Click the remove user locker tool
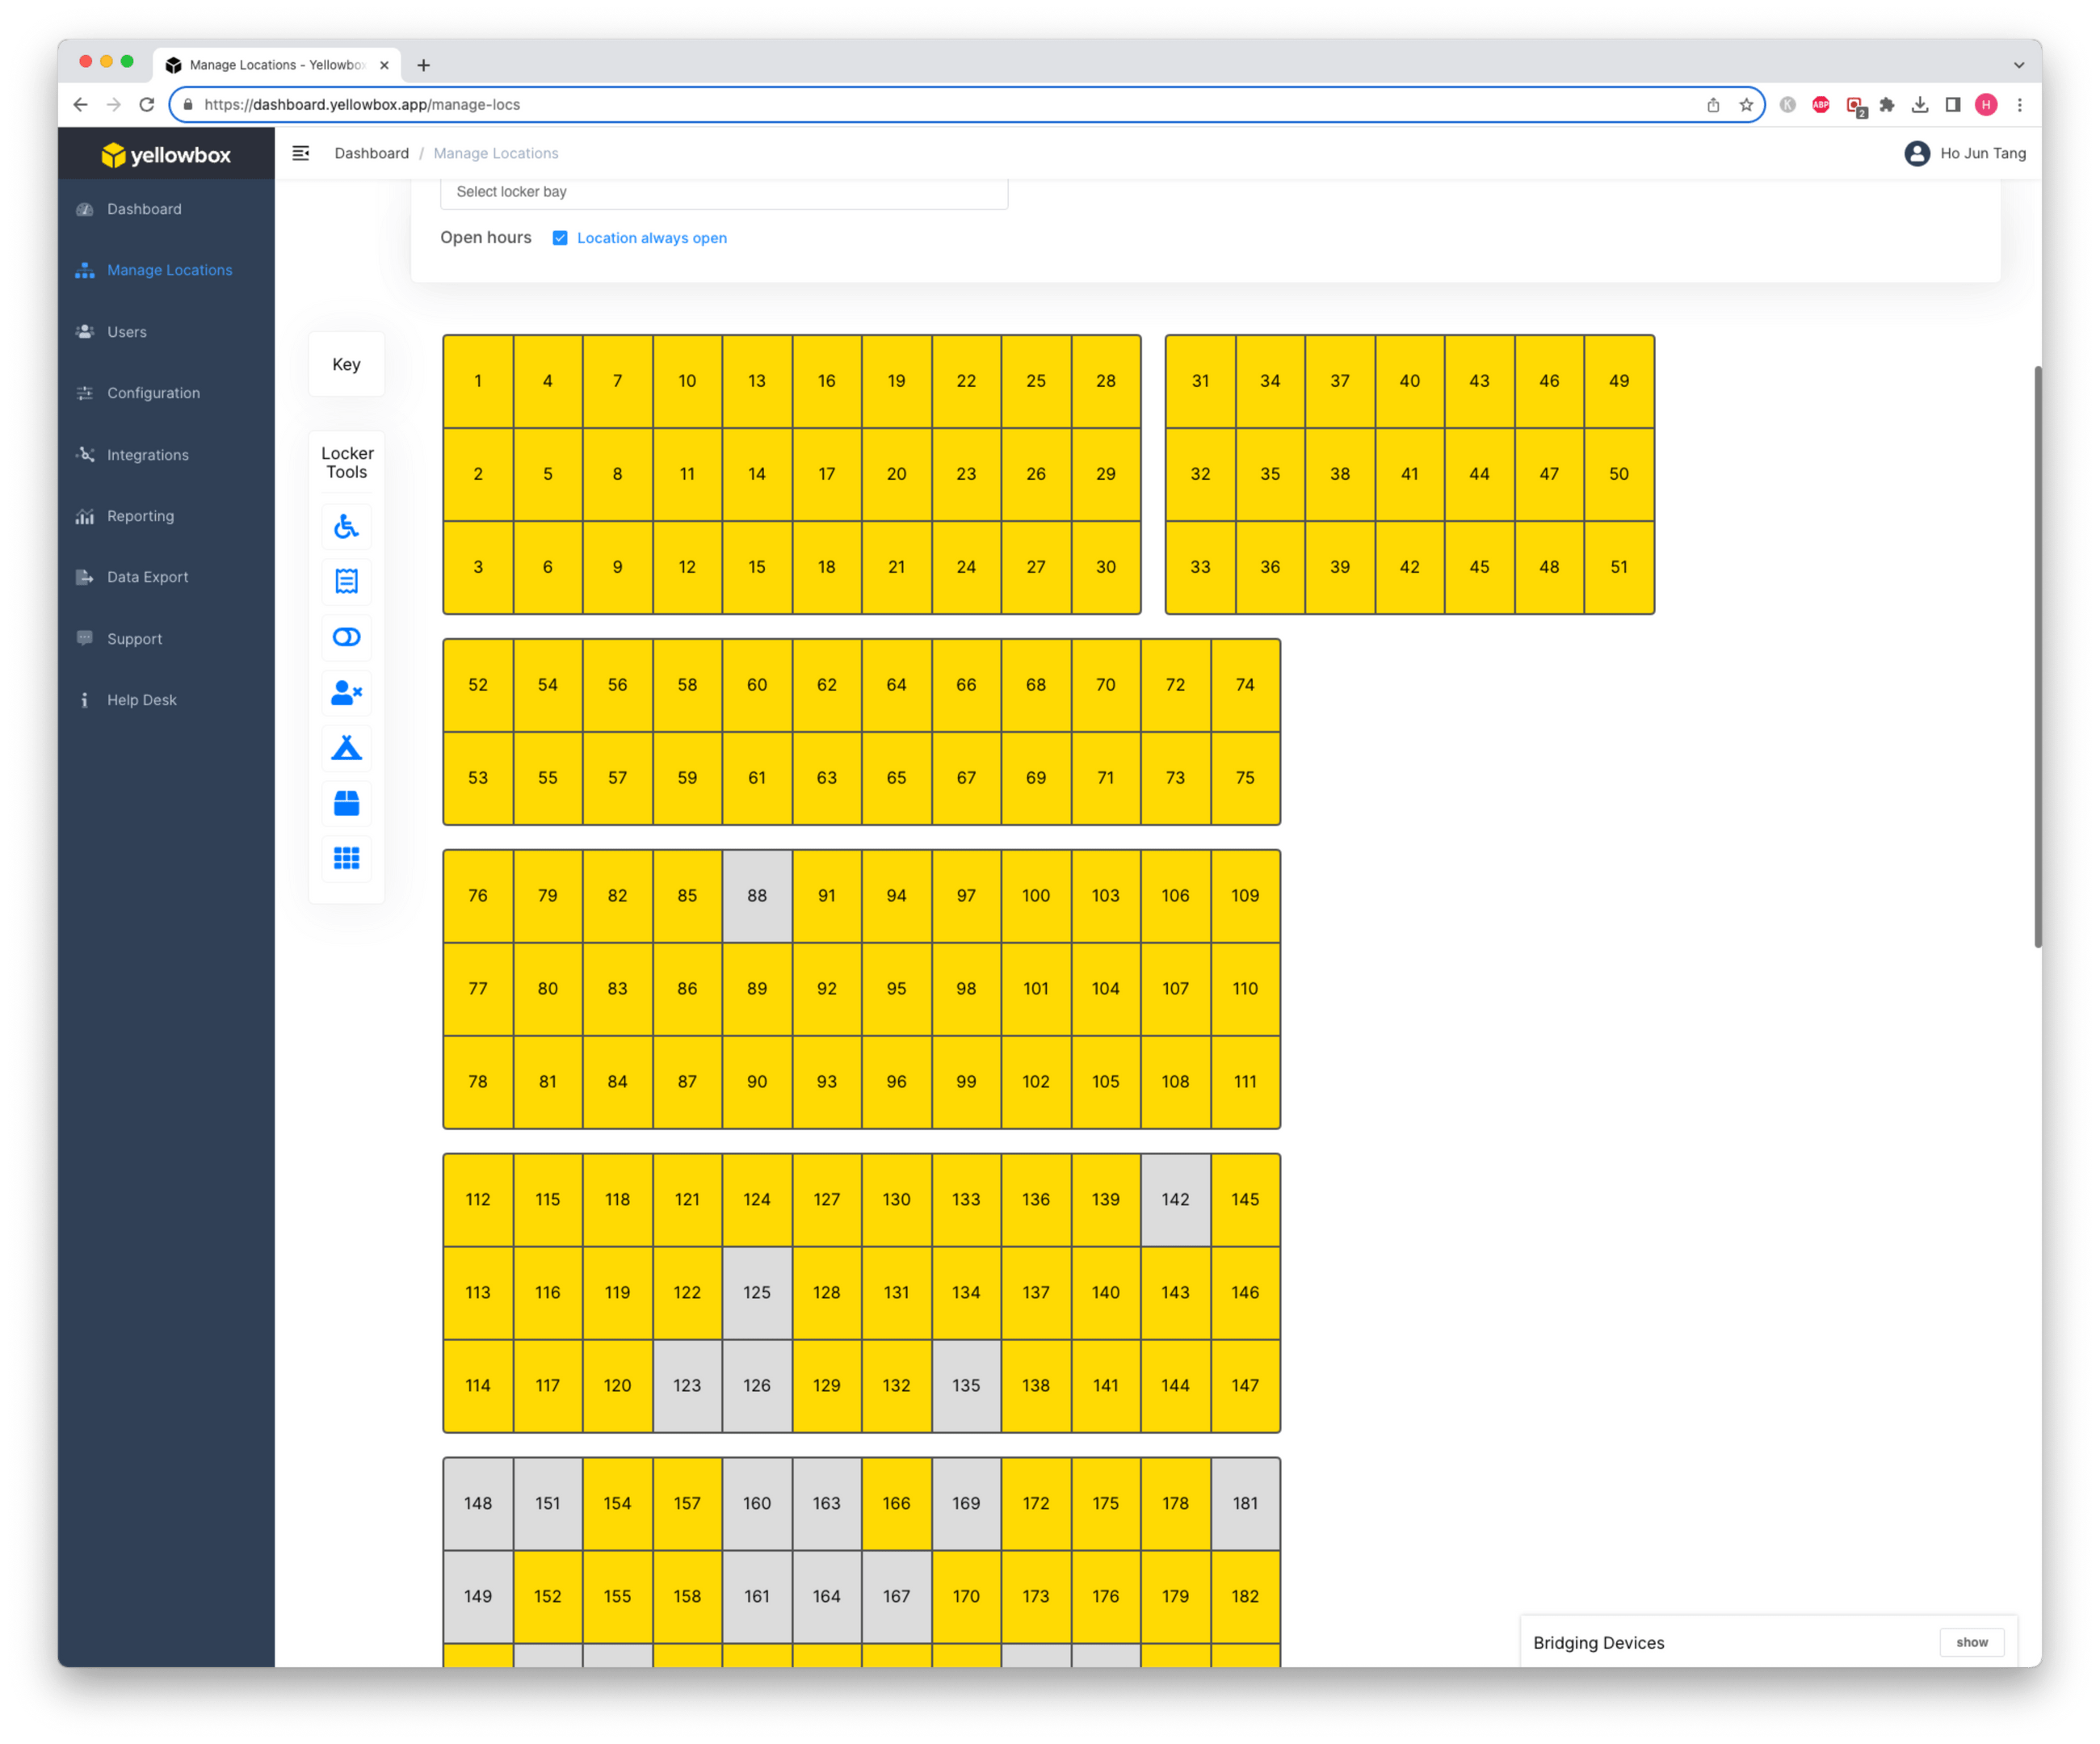Viewport: 2100px width, 1744px height. [346, 692]
